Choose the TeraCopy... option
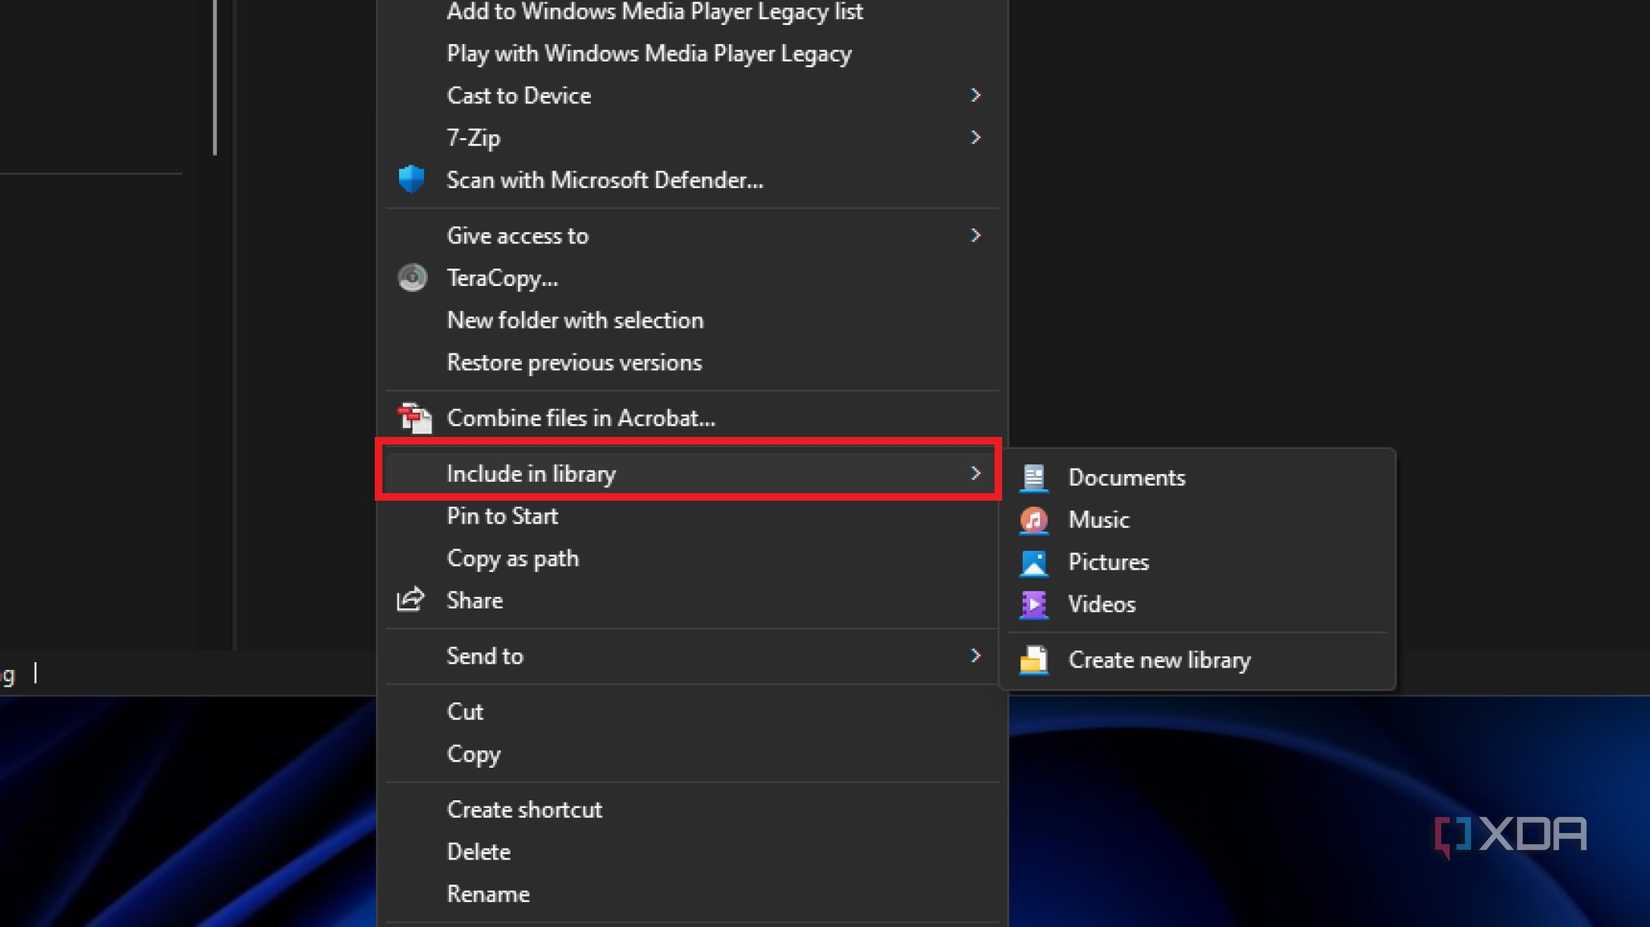Screen dimensions: 1650x927 click(x=693, y=277)
